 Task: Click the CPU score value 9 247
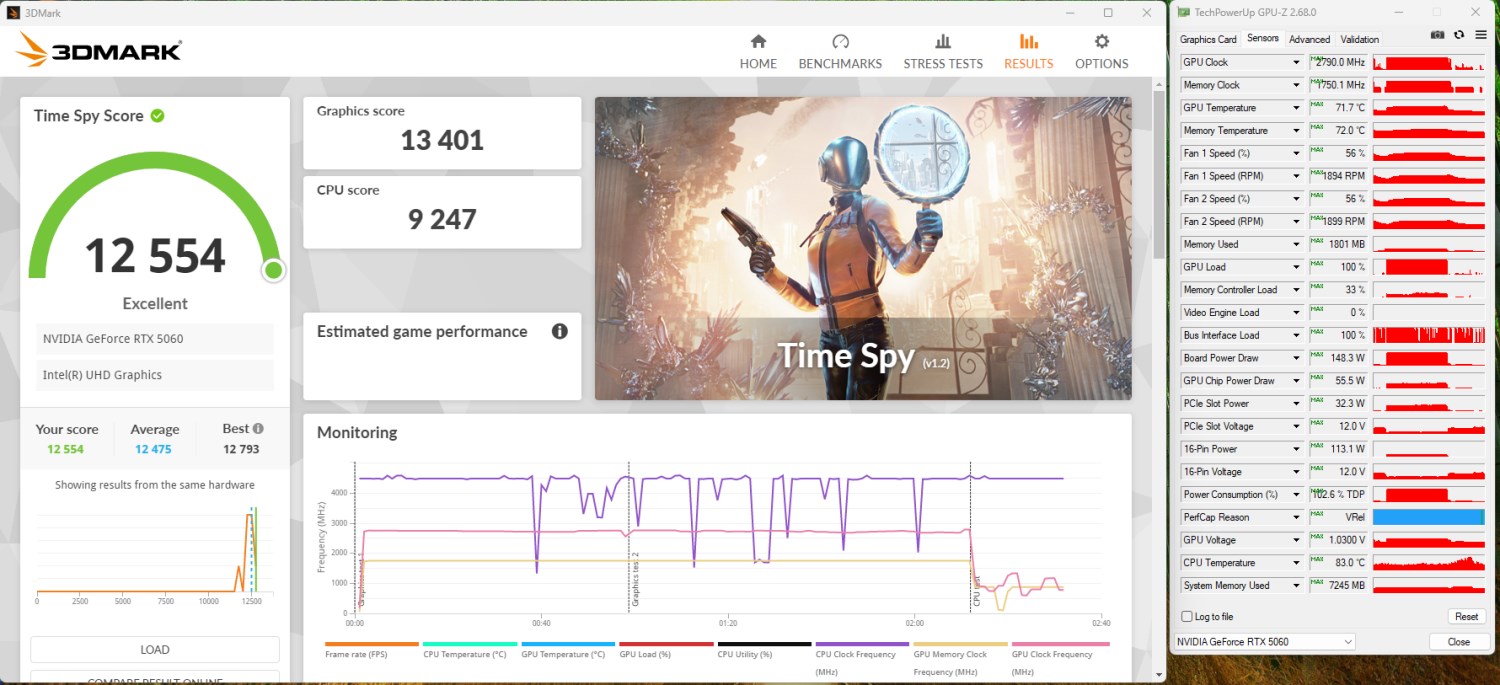pyautogui.click(x=442, y=219)
